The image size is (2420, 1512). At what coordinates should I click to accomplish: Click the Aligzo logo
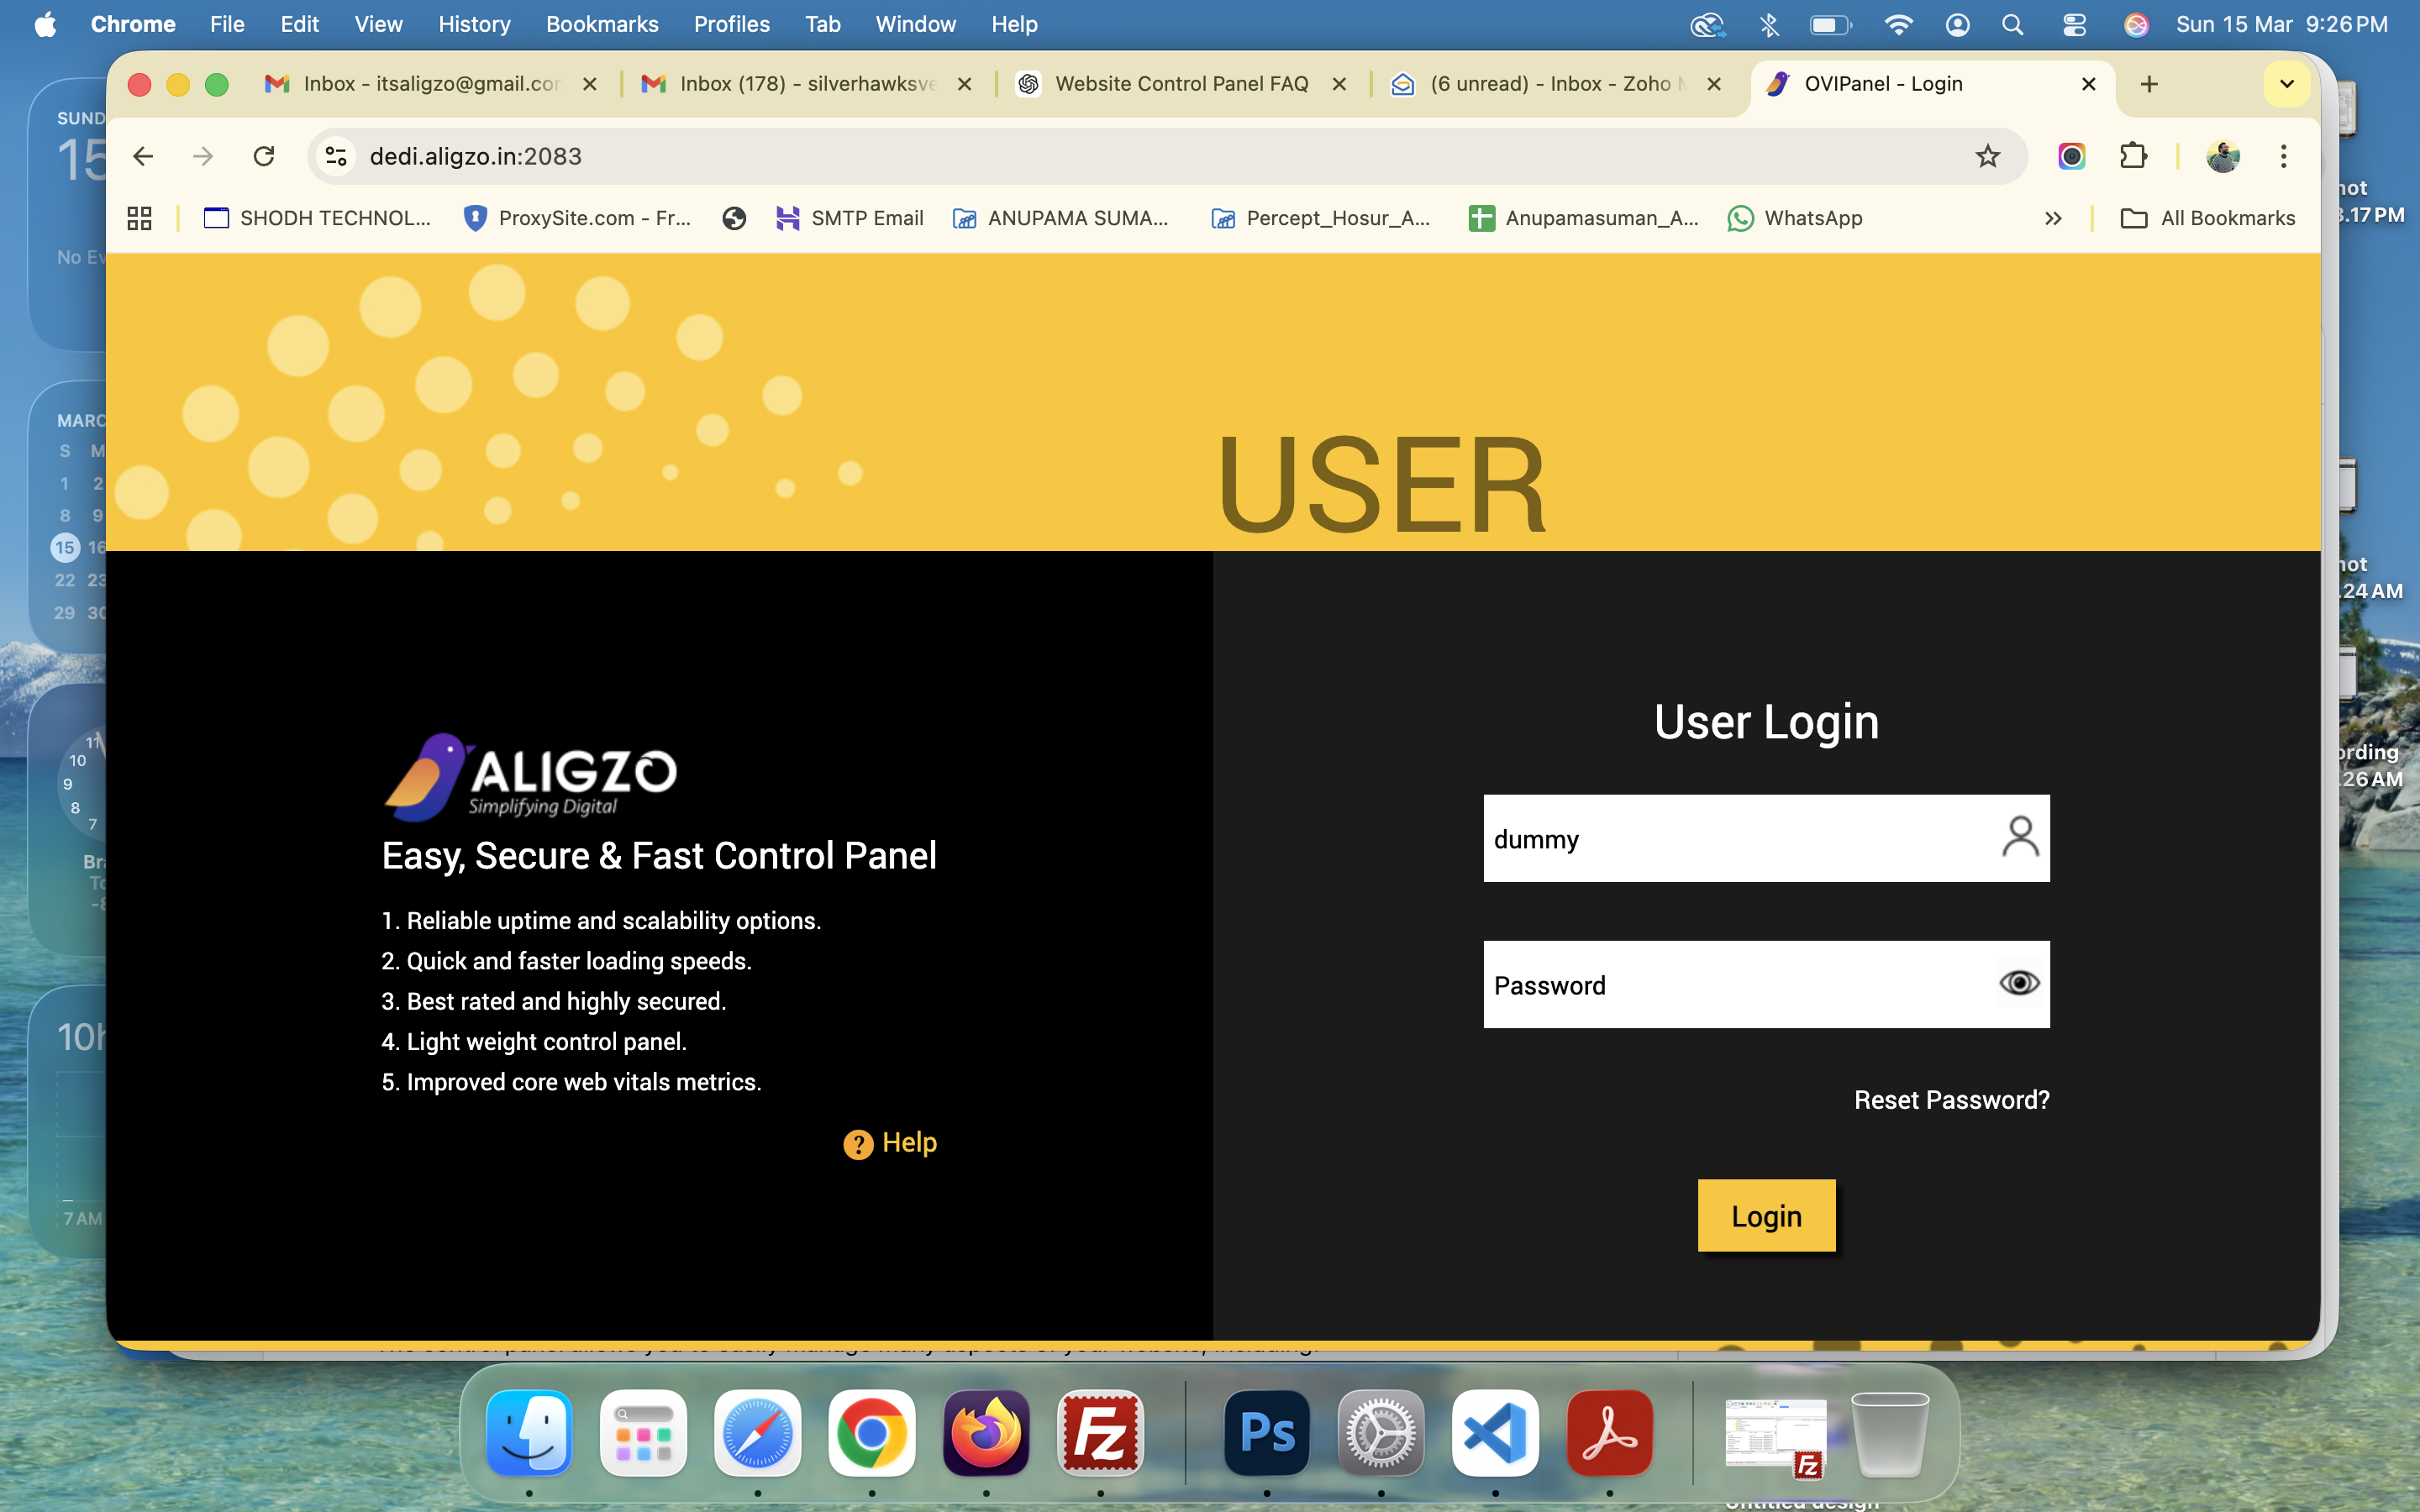coord(531,777)
